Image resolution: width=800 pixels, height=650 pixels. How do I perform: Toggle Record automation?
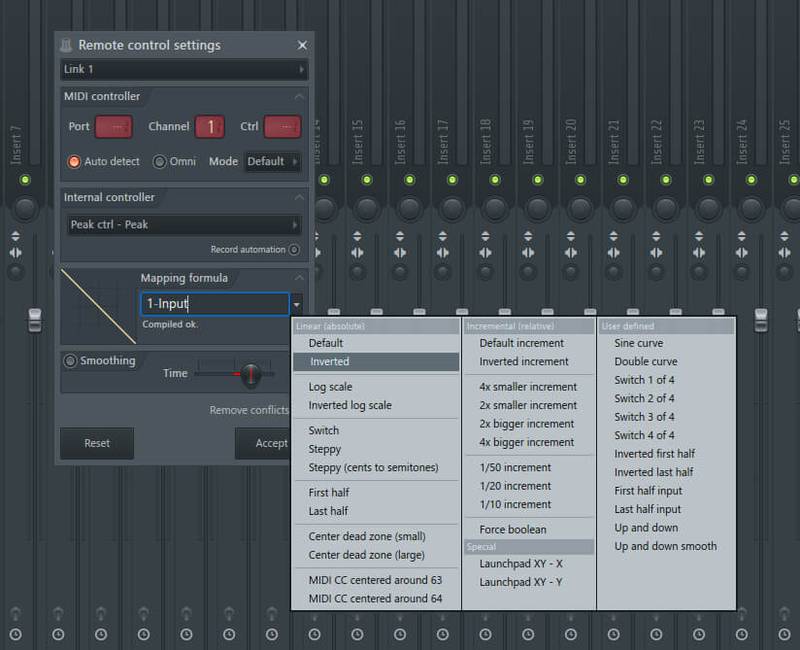click(294, 250)
